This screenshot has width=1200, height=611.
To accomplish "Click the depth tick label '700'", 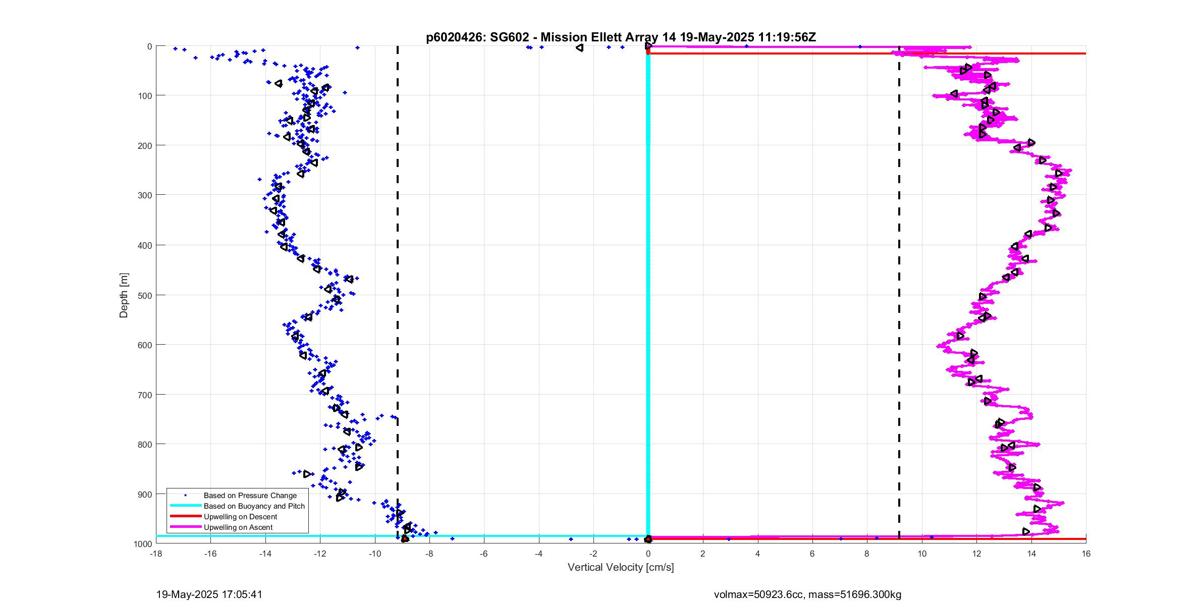I will click(145, 395).
